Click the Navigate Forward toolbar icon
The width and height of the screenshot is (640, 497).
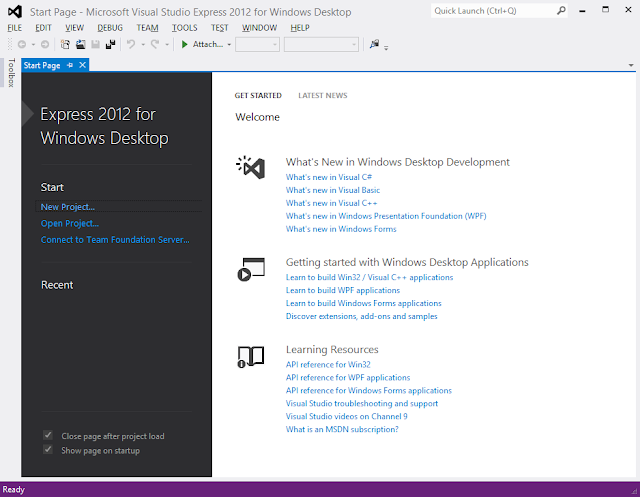(x=45, y=44)
